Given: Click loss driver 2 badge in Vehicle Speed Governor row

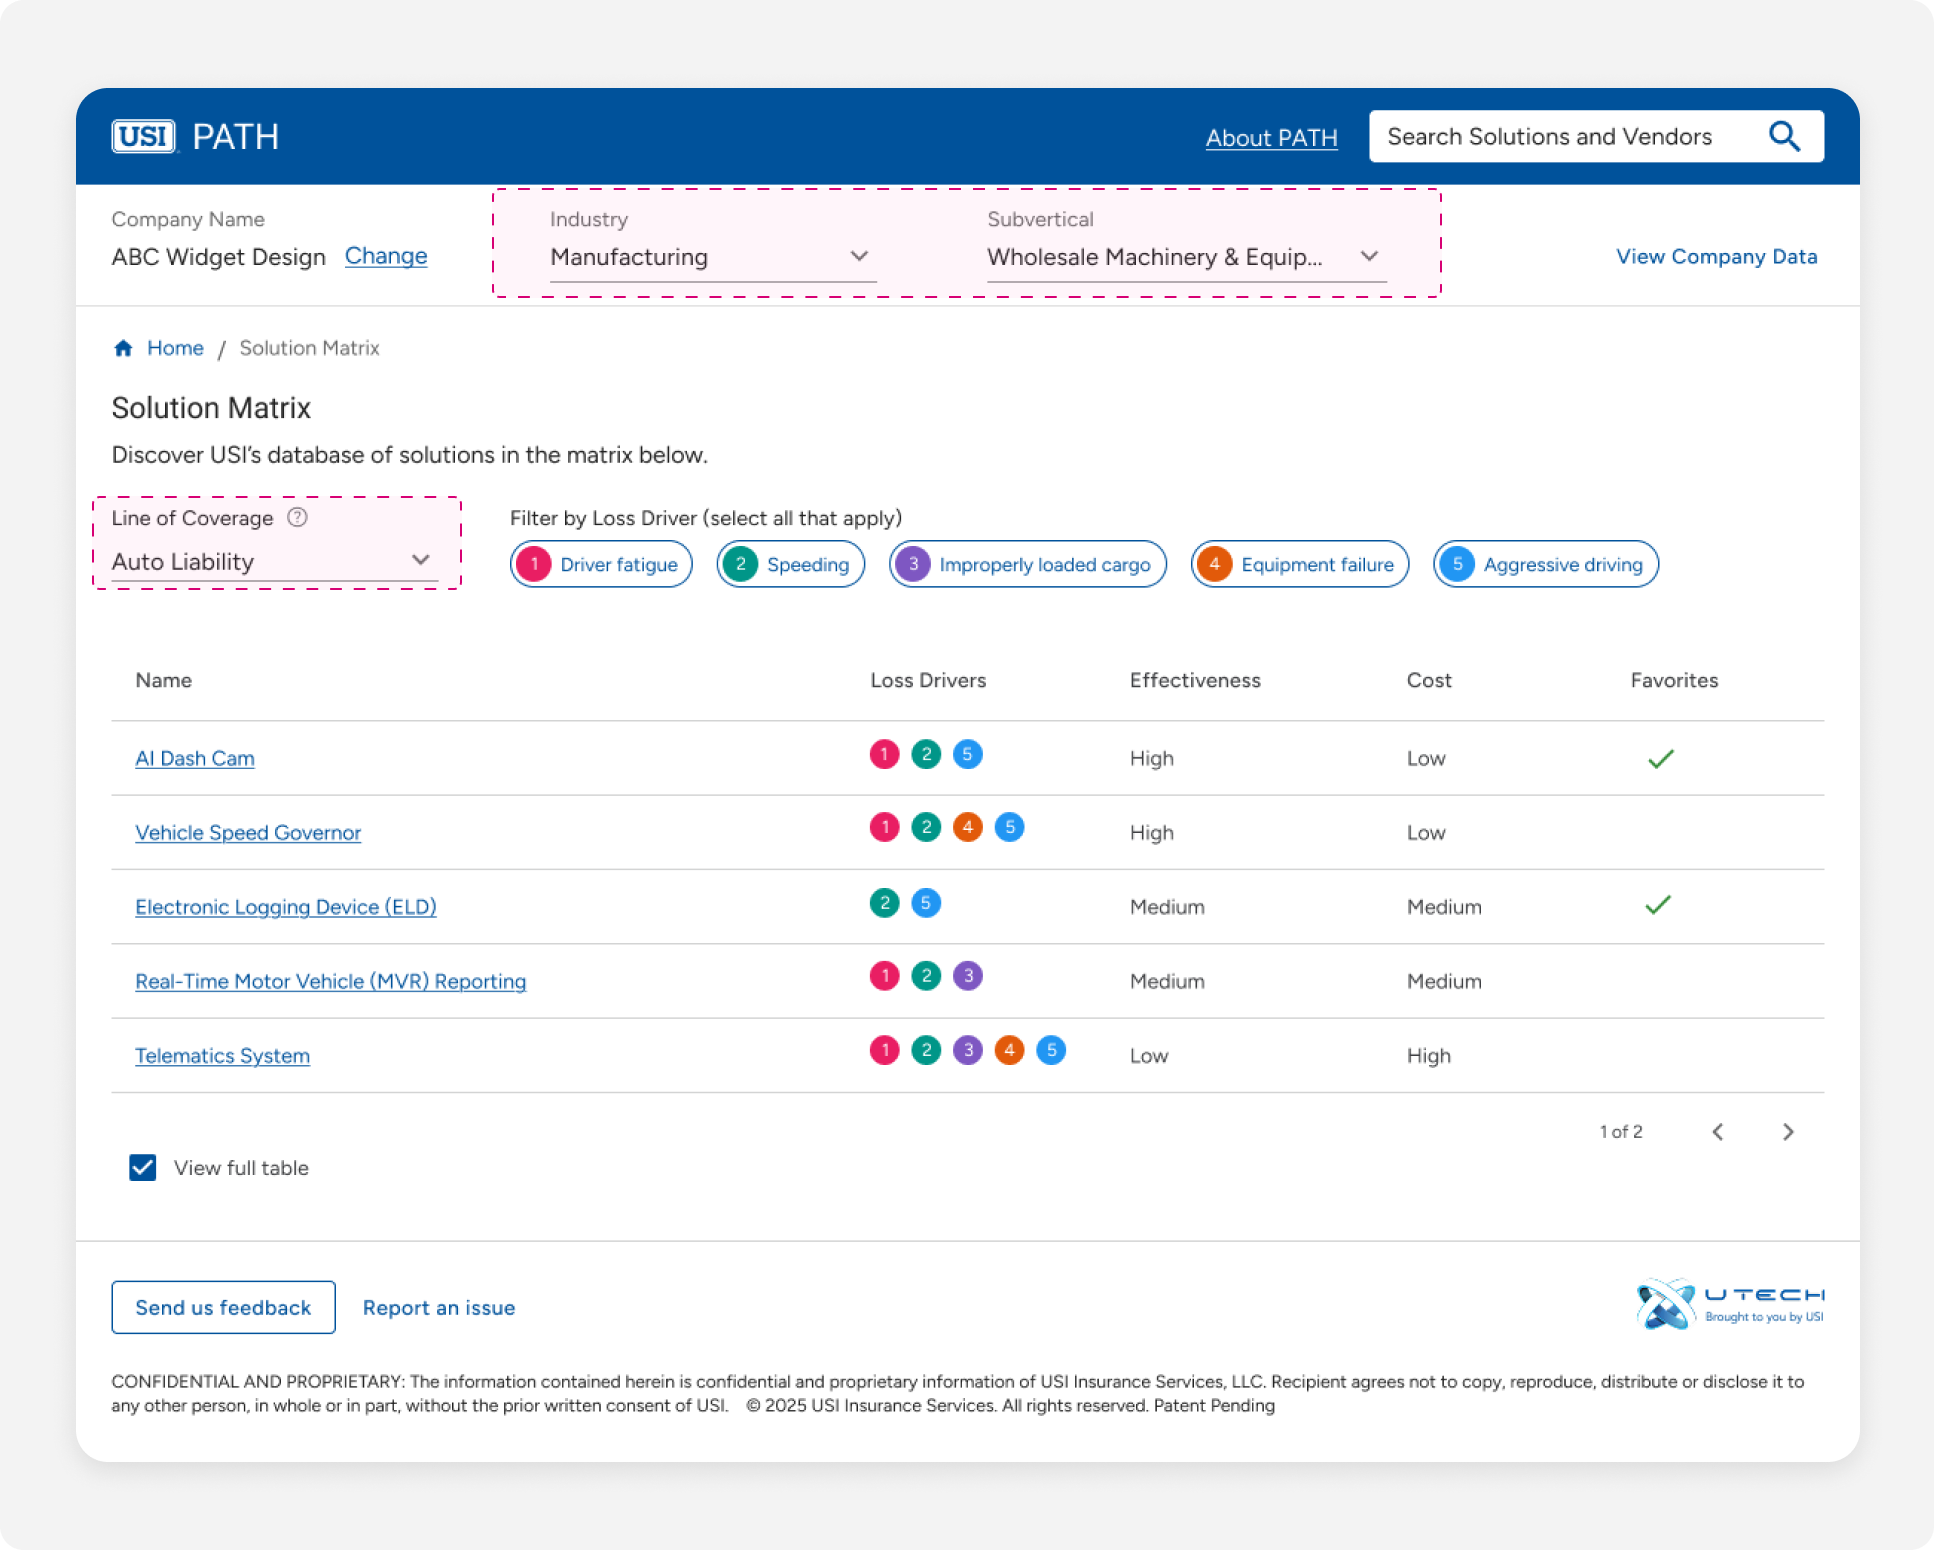Looking at the screenshot, I should 926,827.
